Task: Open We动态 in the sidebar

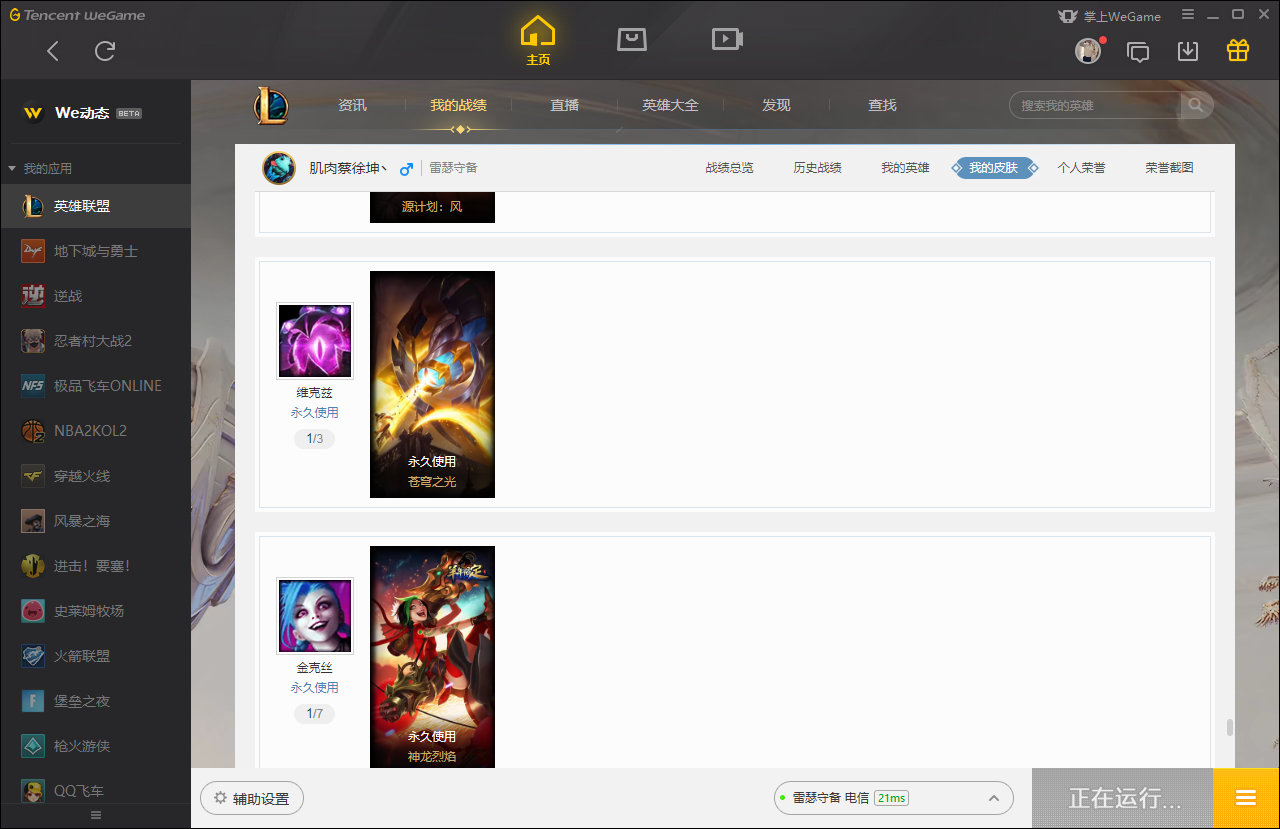Action: (x=82, y=113)
